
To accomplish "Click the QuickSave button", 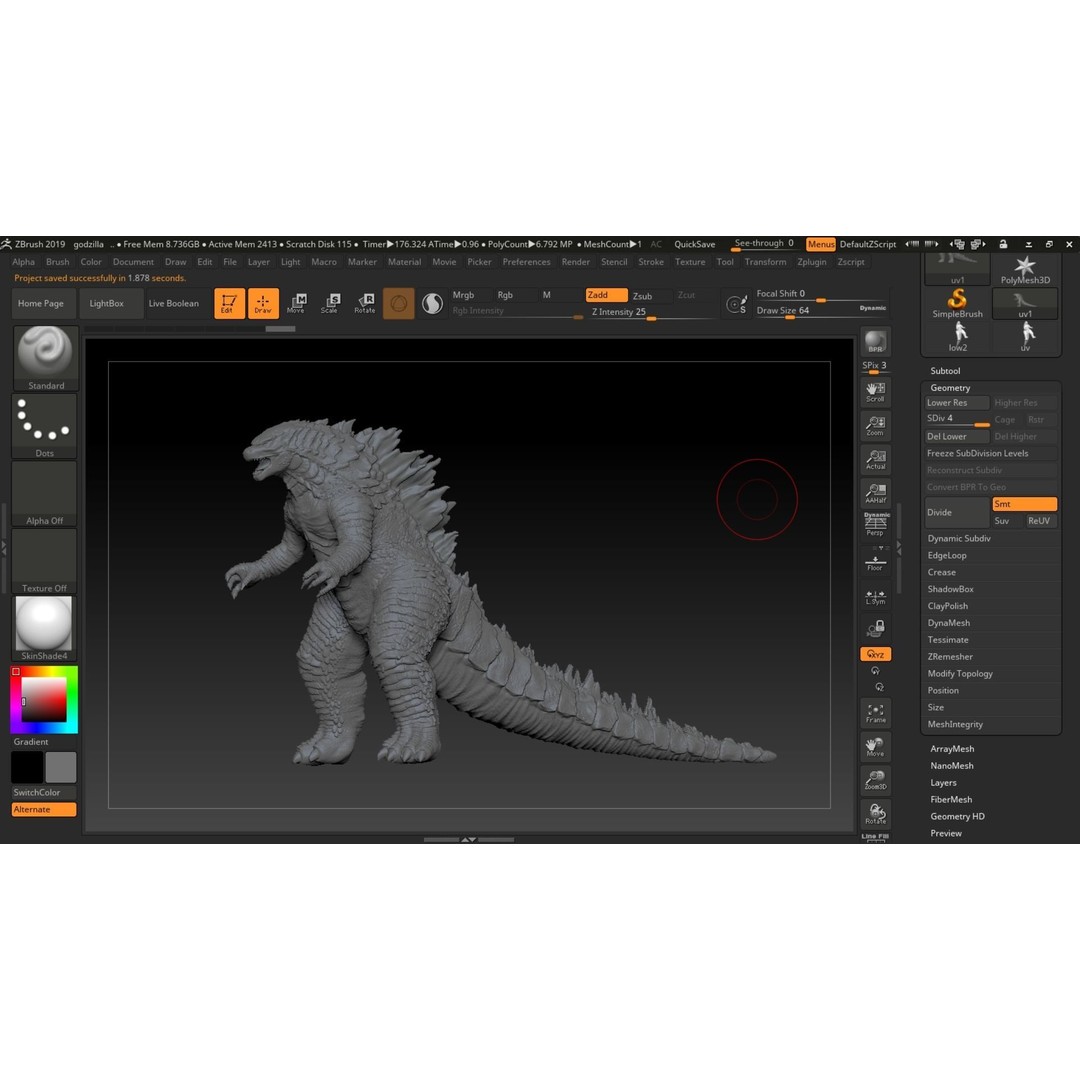I will coord(694,244).
